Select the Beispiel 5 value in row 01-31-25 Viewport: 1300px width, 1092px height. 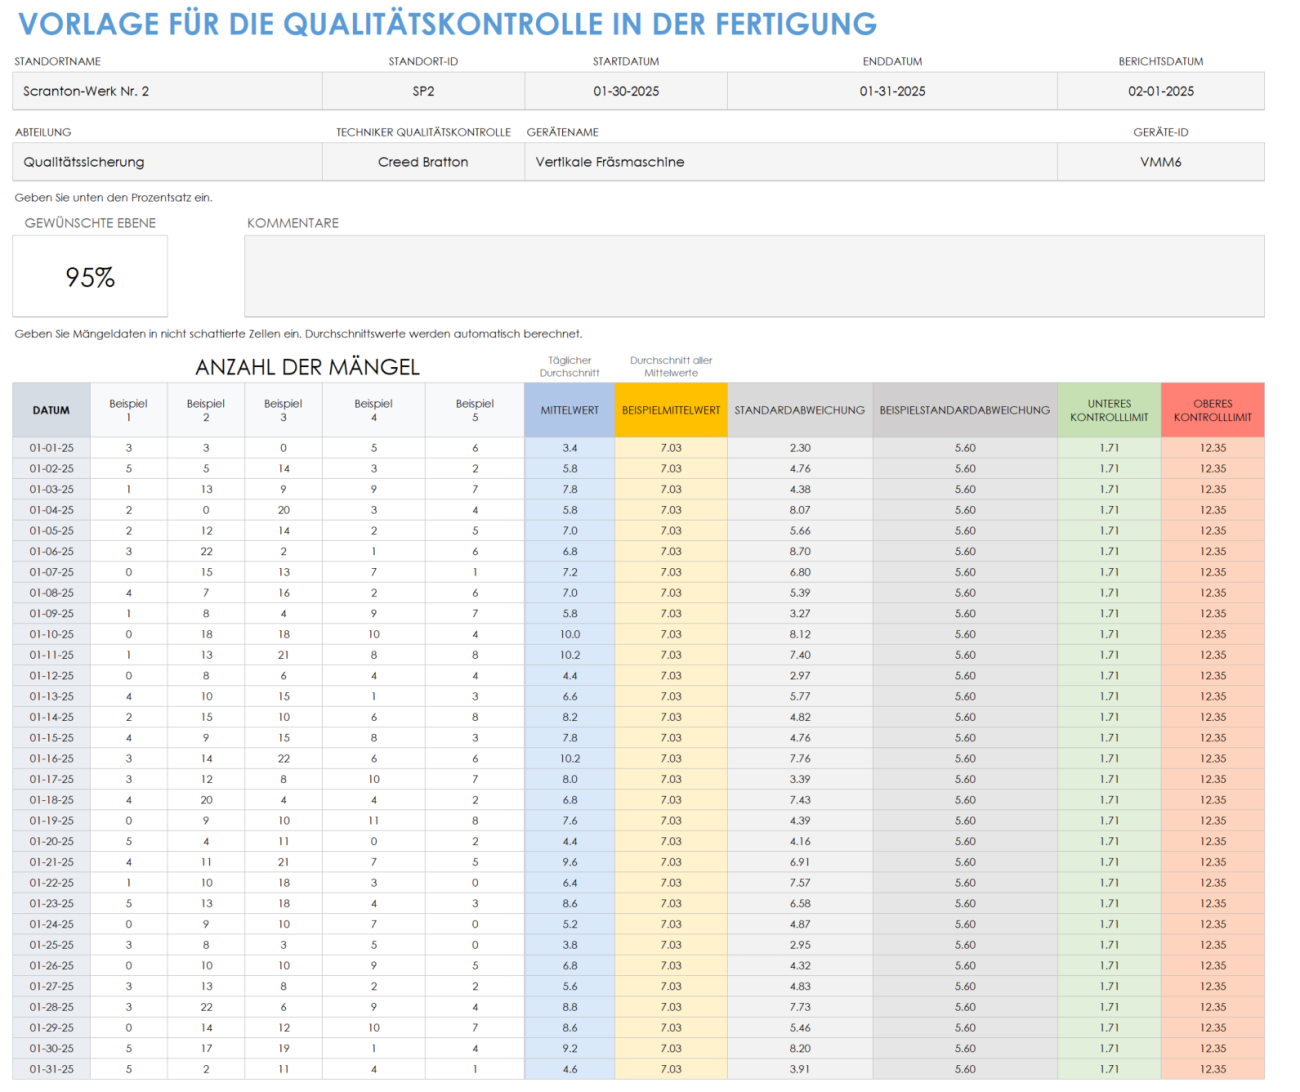(x=474, y=1069)
